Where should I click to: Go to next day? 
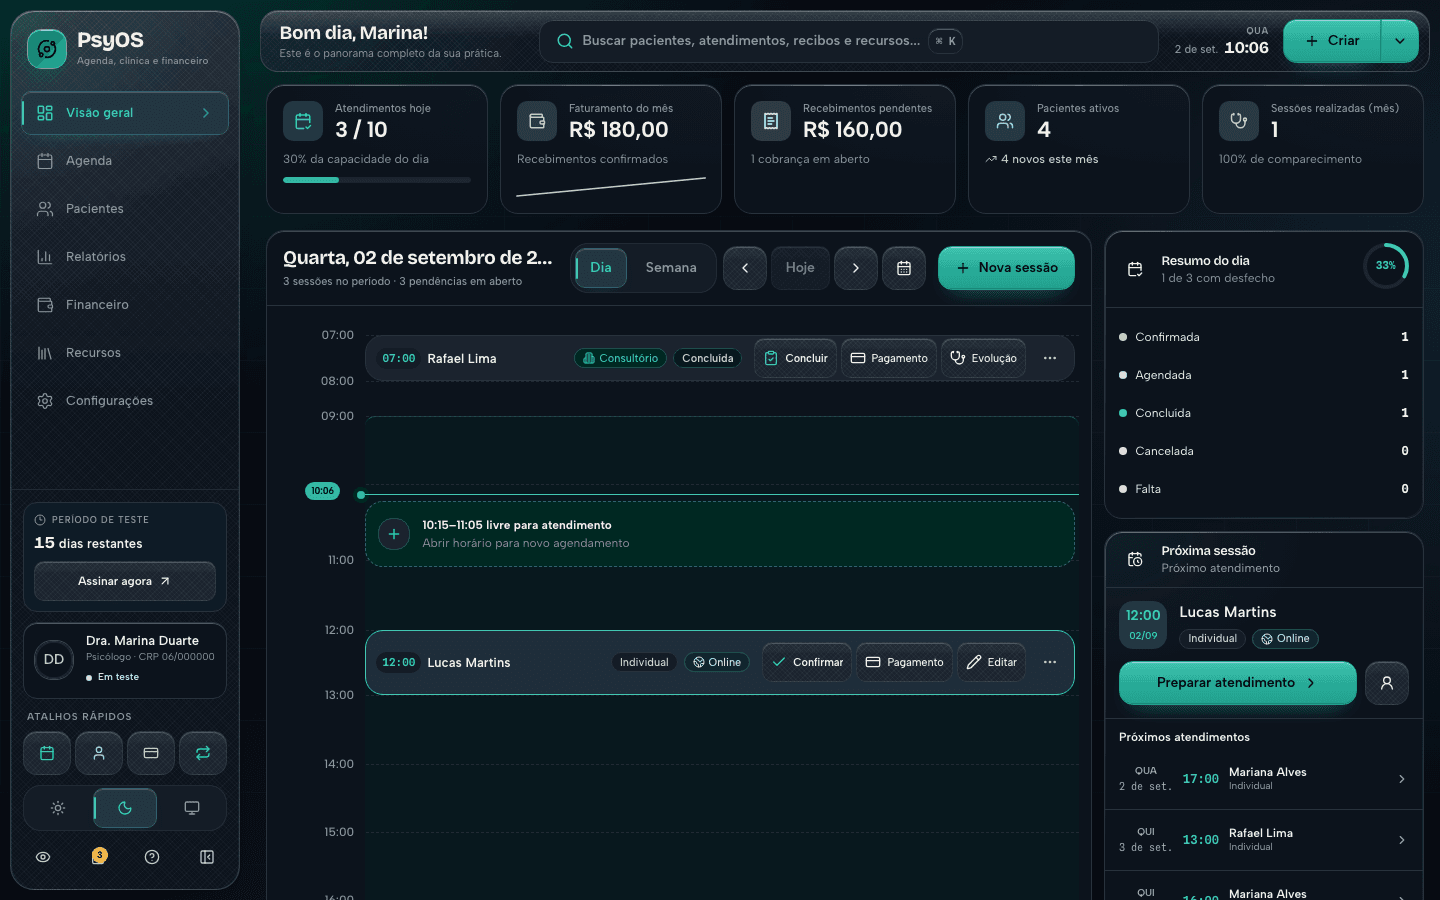(856, 268)
